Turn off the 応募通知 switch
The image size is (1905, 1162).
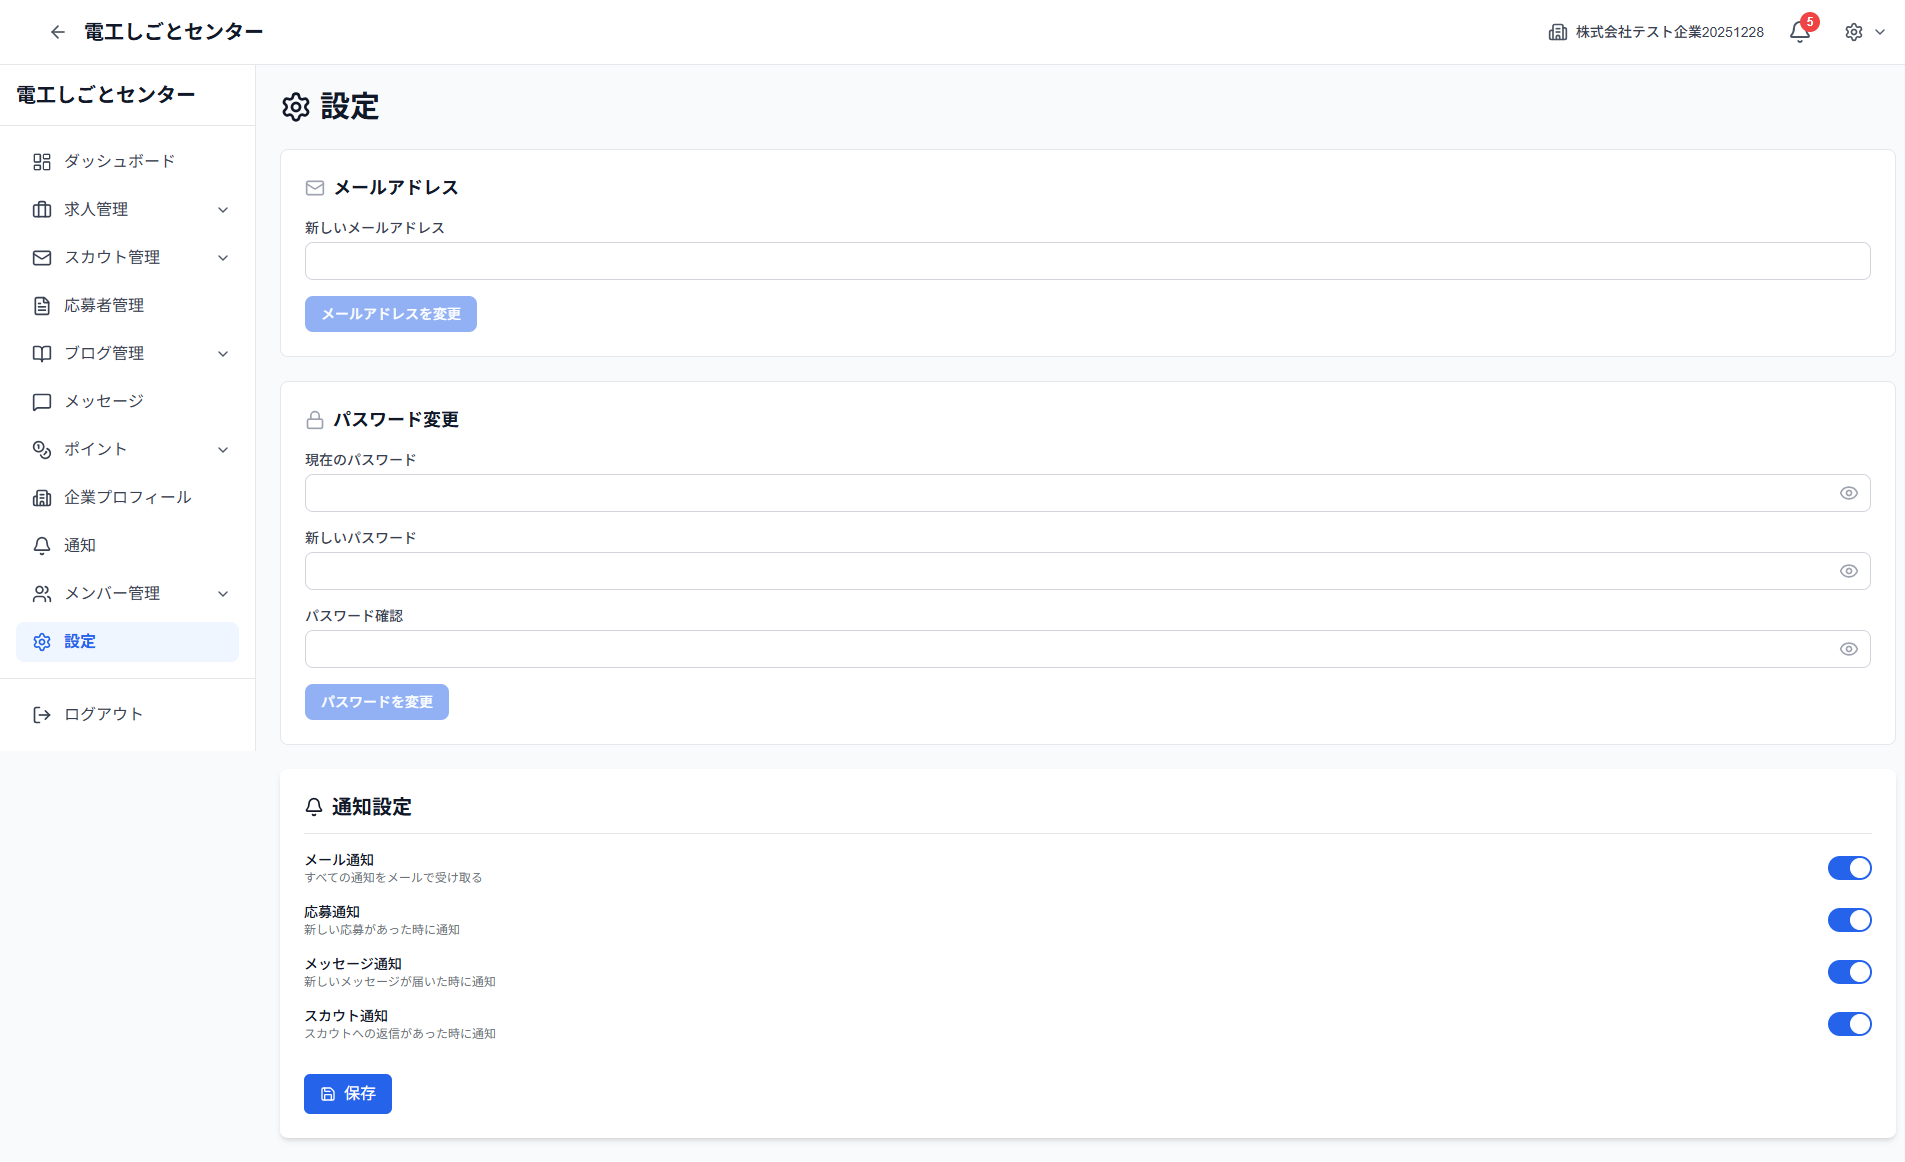point(1849,920)
